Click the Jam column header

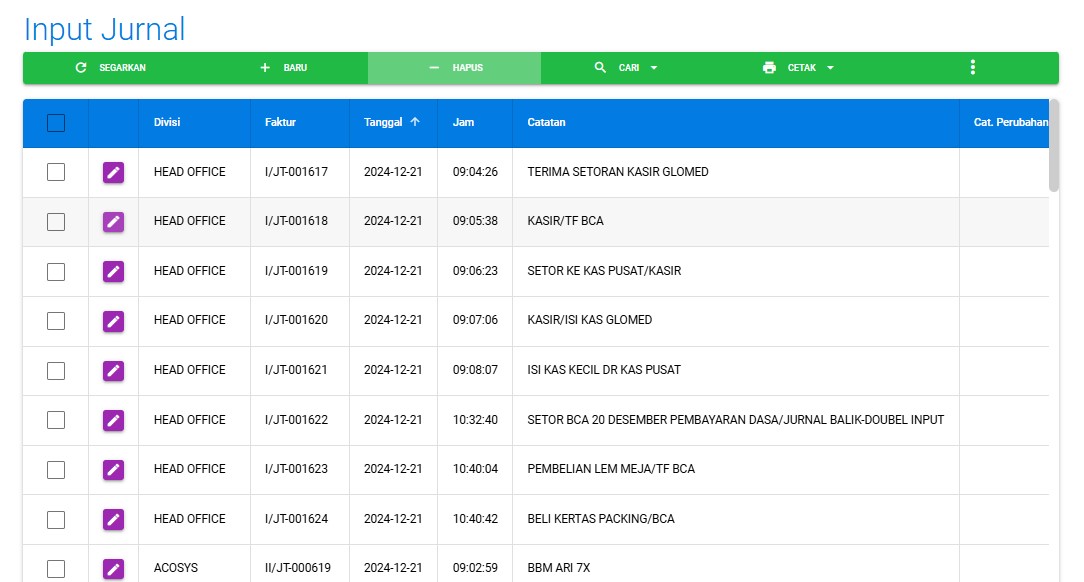[463, 123]
